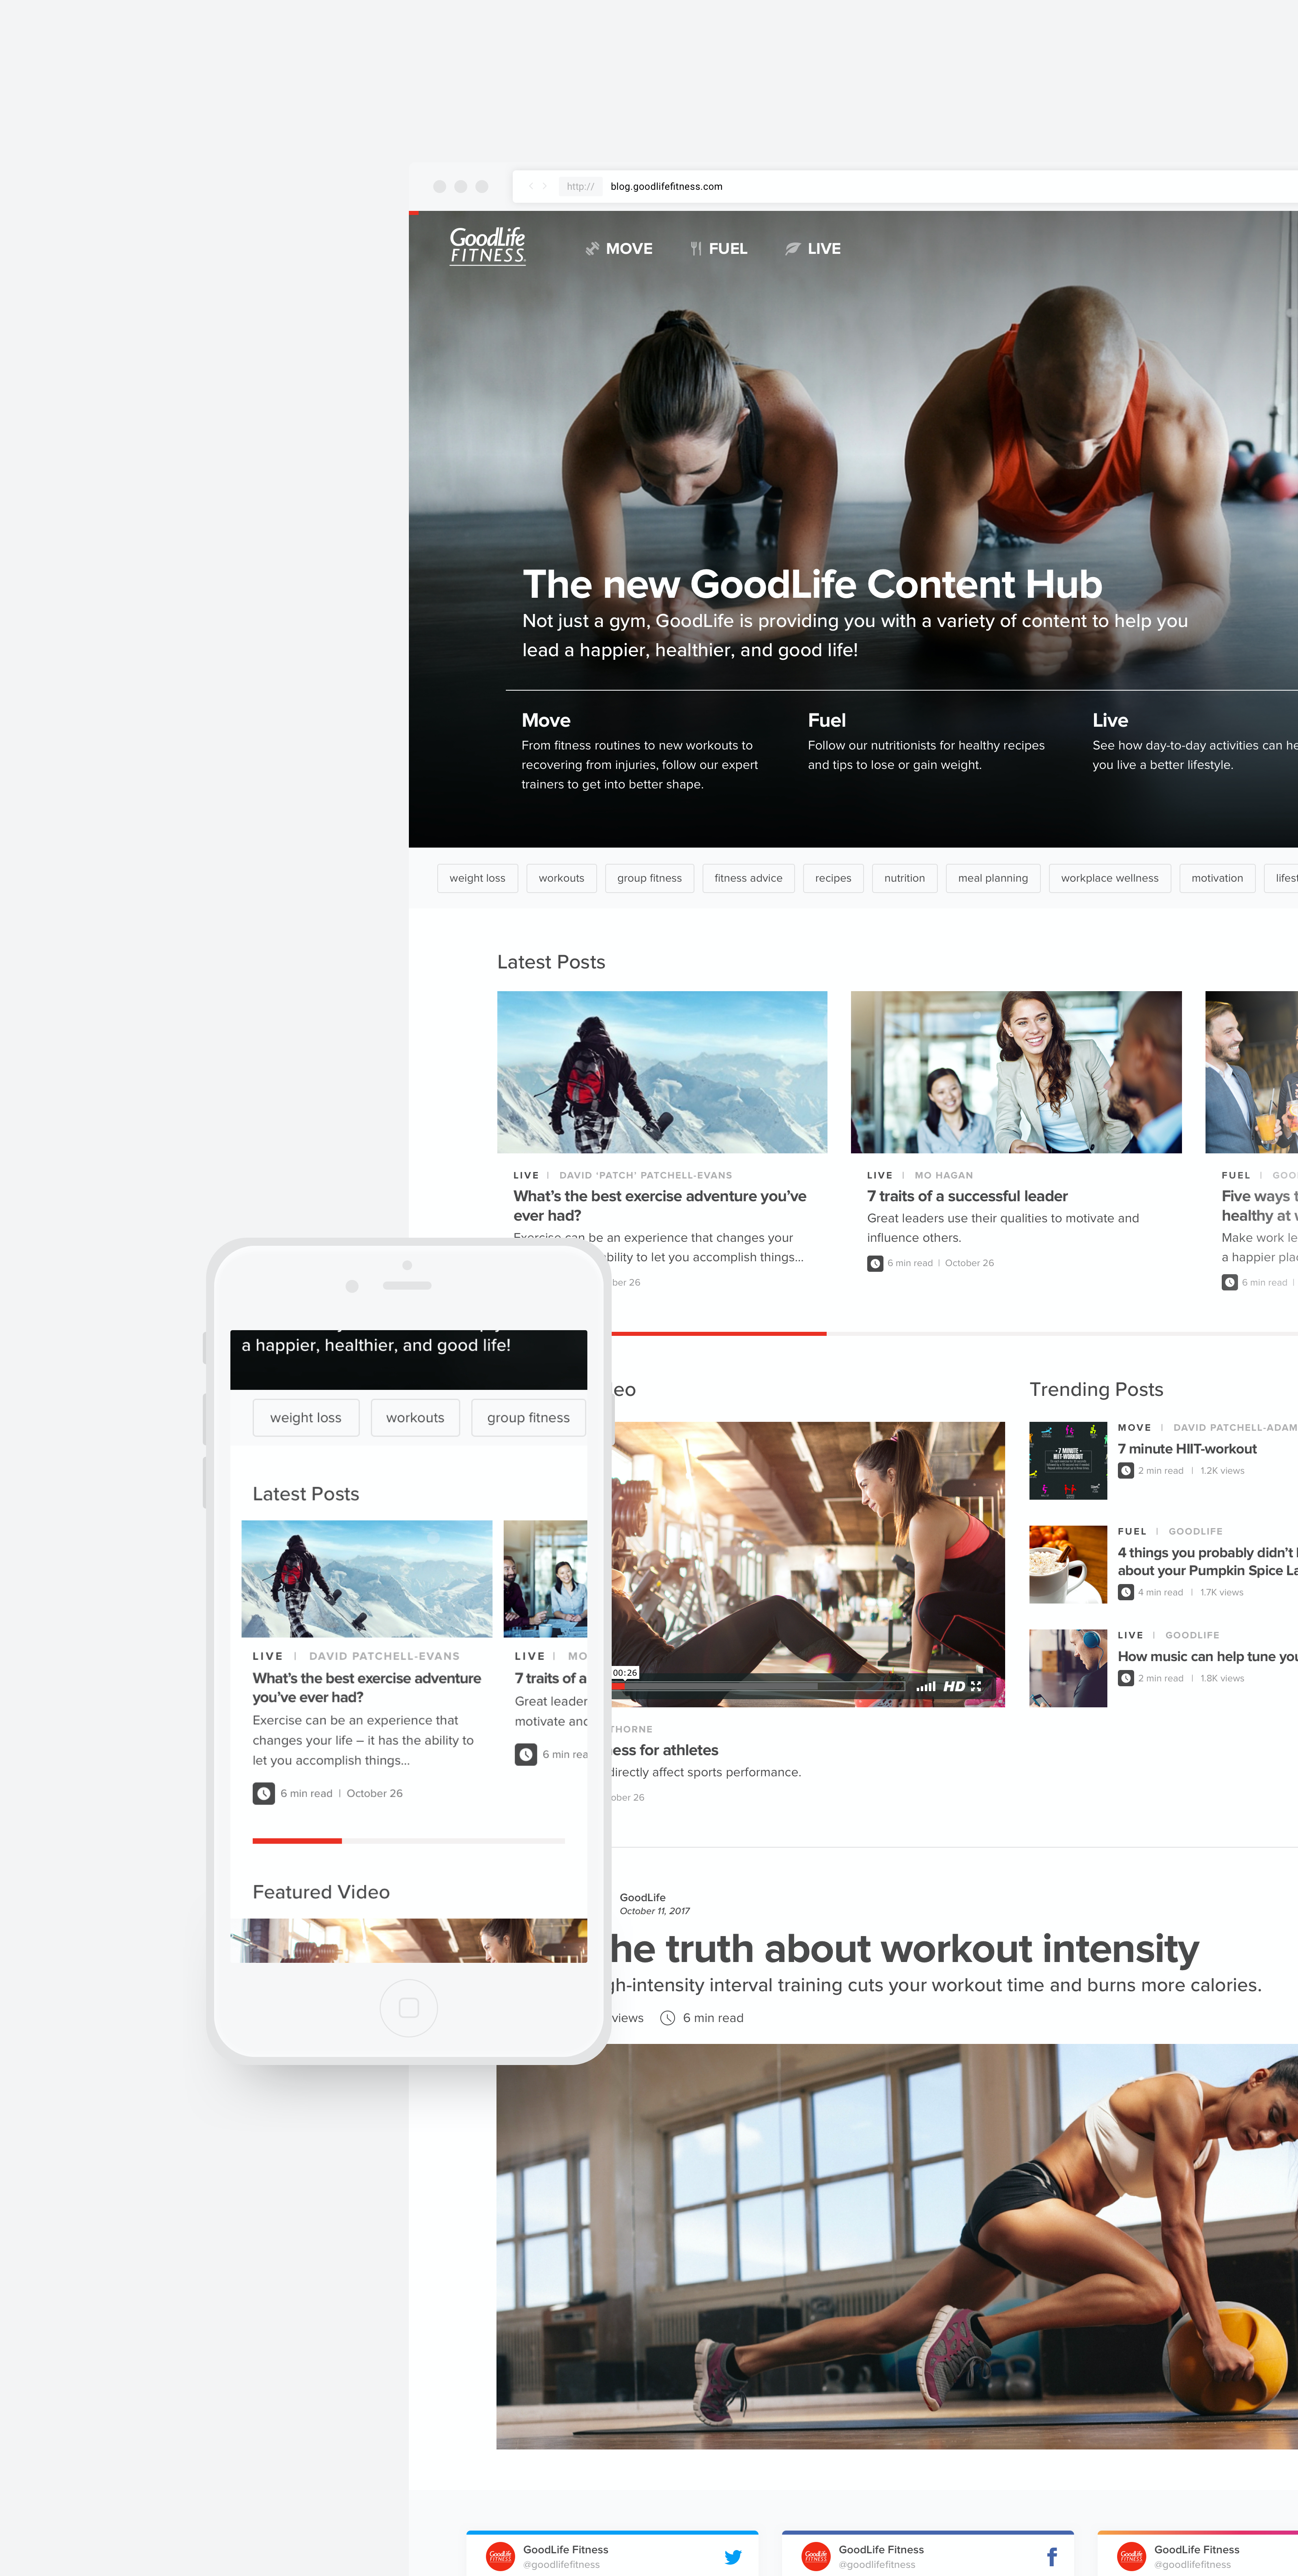The image size is (1298, 2576).
Task: Open the '7 minute HIIT-workout' trending post
Action: pyautogui.click(x=1186, y=1449)
